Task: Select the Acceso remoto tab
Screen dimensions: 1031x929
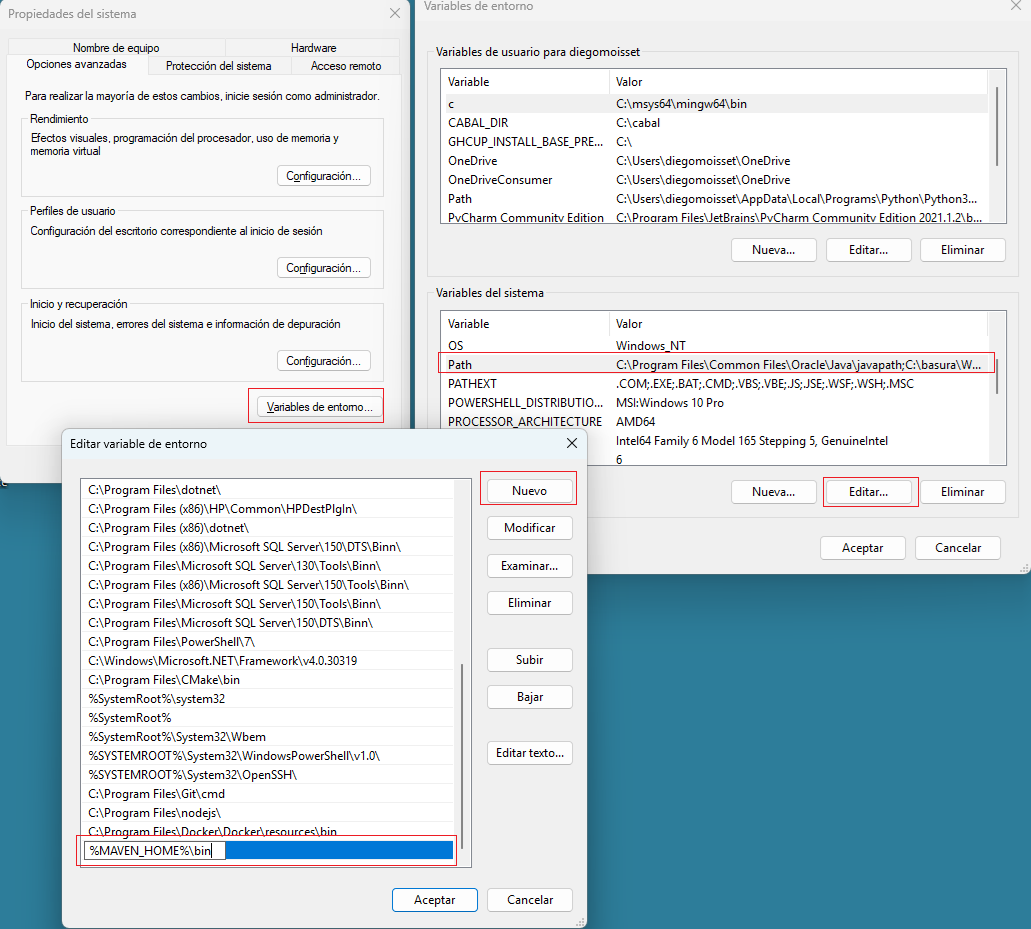Action: coord(345,66)
